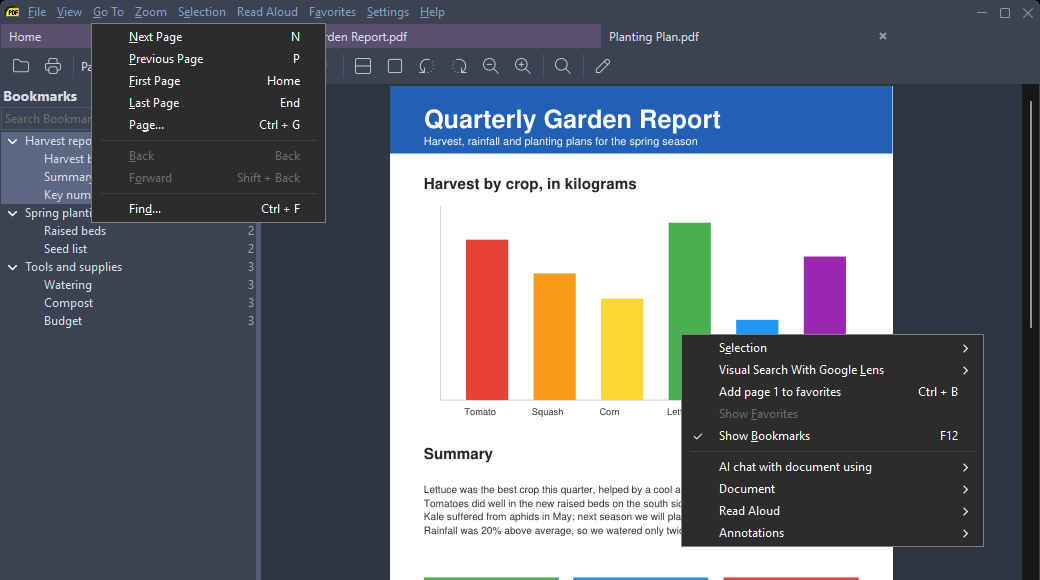Open the Settings menu
This screenshot has height=580, width=1040.
click(387, 12)
